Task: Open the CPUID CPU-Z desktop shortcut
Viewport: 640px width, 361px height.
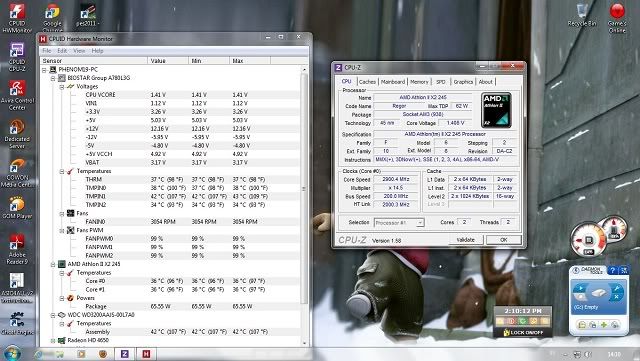Action: click(17, 57)
